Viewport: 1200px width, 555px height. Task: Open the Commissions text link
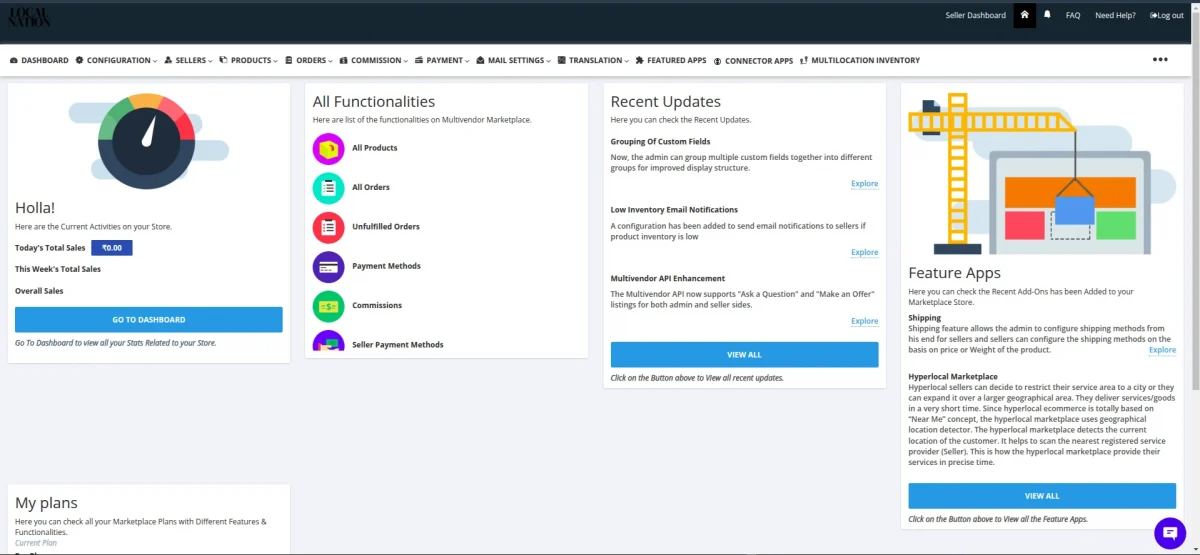pyautogui.click(x=377, y=305)
